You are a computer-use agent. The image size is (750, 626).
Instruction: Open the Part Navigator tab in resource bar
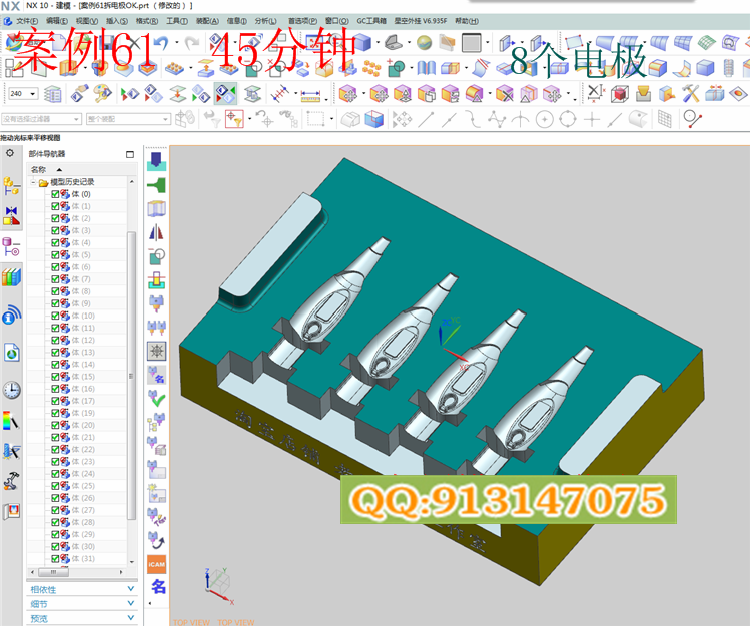(x=11, y=246)
